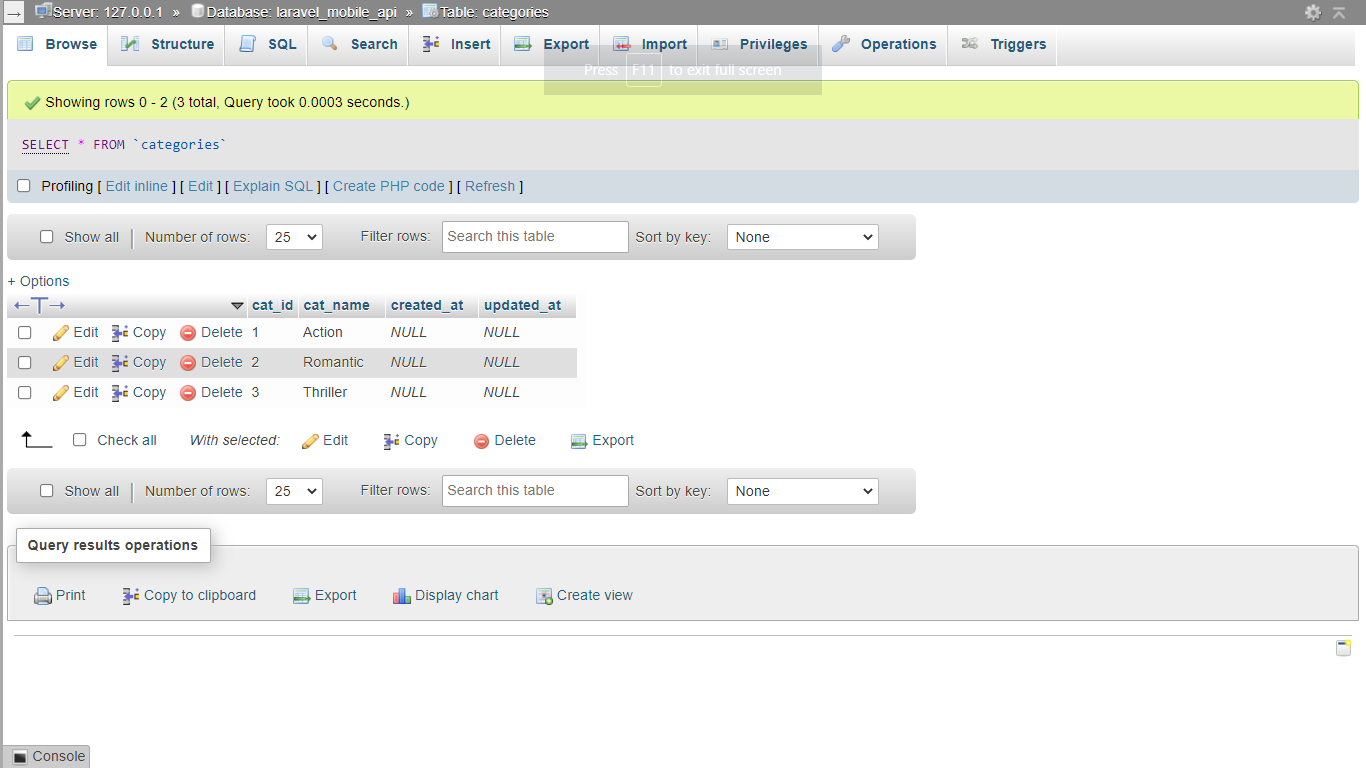Open the Operations tab
This screenshot has height=768, width=1366.
click(x=883, y=44)
